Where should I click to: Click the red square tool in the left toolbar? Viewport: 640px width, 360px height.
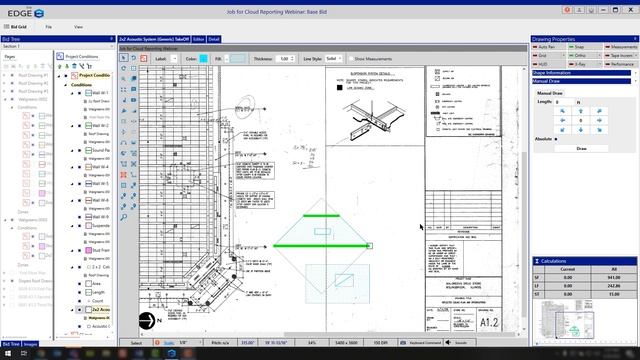[124, 175]
